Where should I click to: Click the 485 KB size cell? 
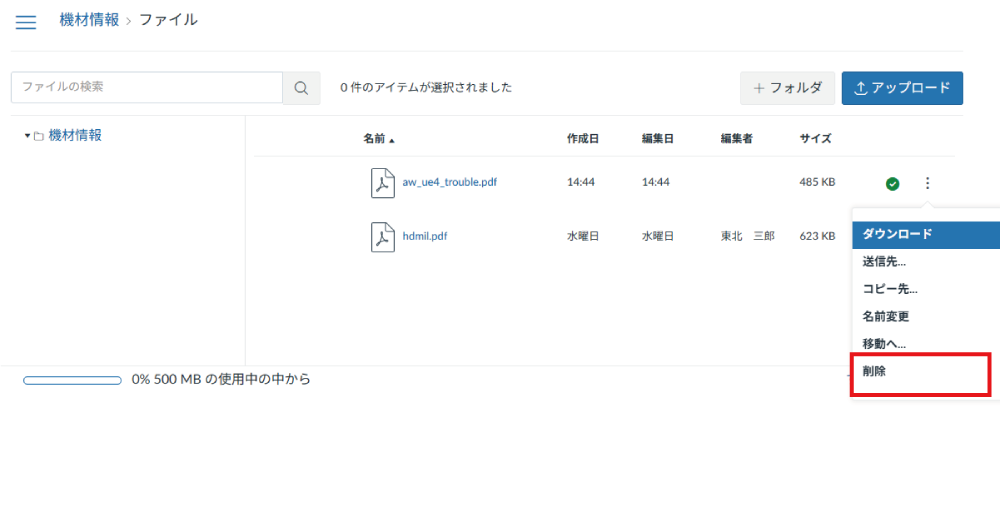point(817,182)
